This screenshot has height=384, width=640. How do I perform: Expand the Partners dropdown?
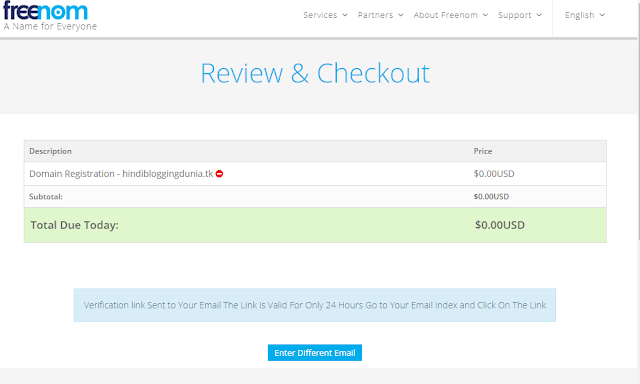pos(380,15)
